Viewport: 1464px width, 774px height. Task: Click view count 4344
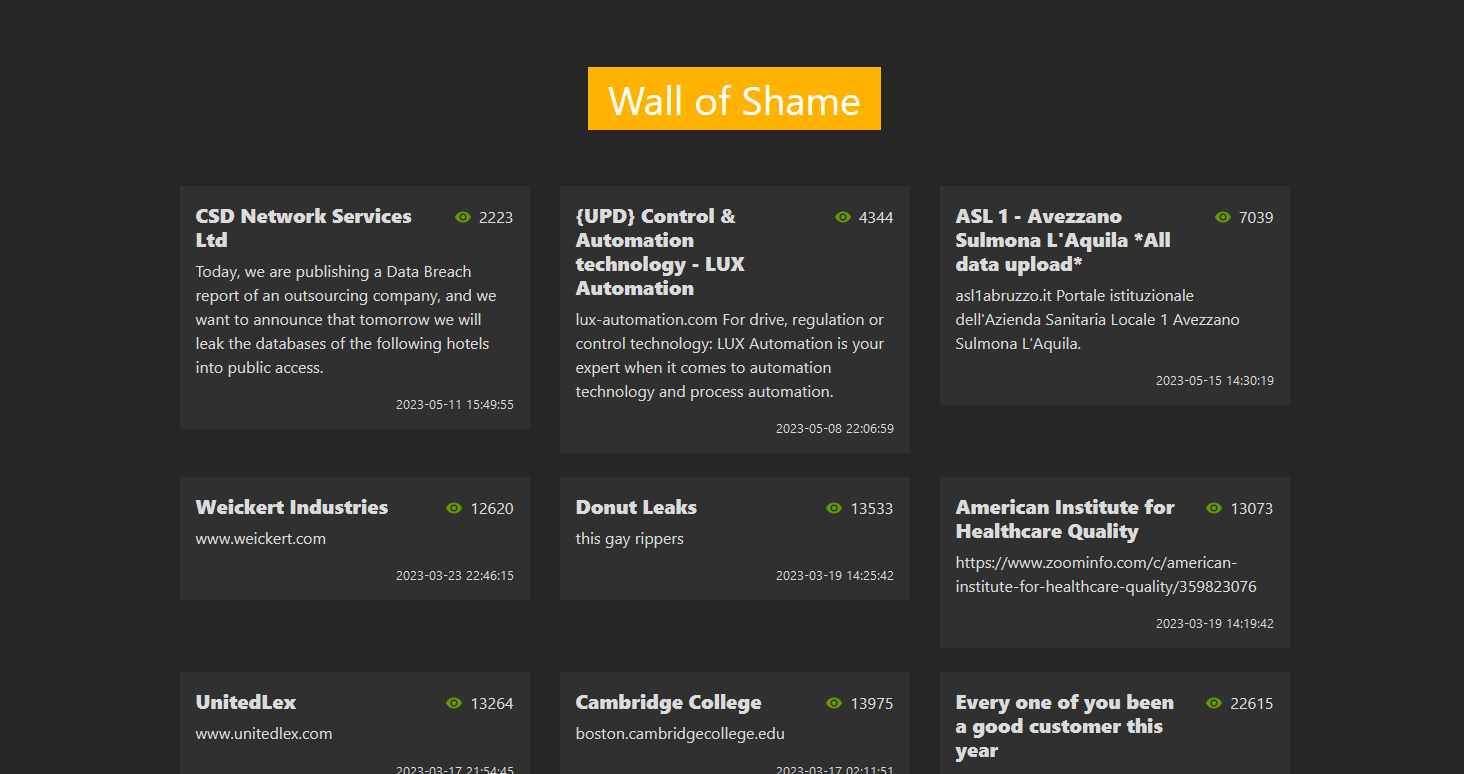point(876,217)
